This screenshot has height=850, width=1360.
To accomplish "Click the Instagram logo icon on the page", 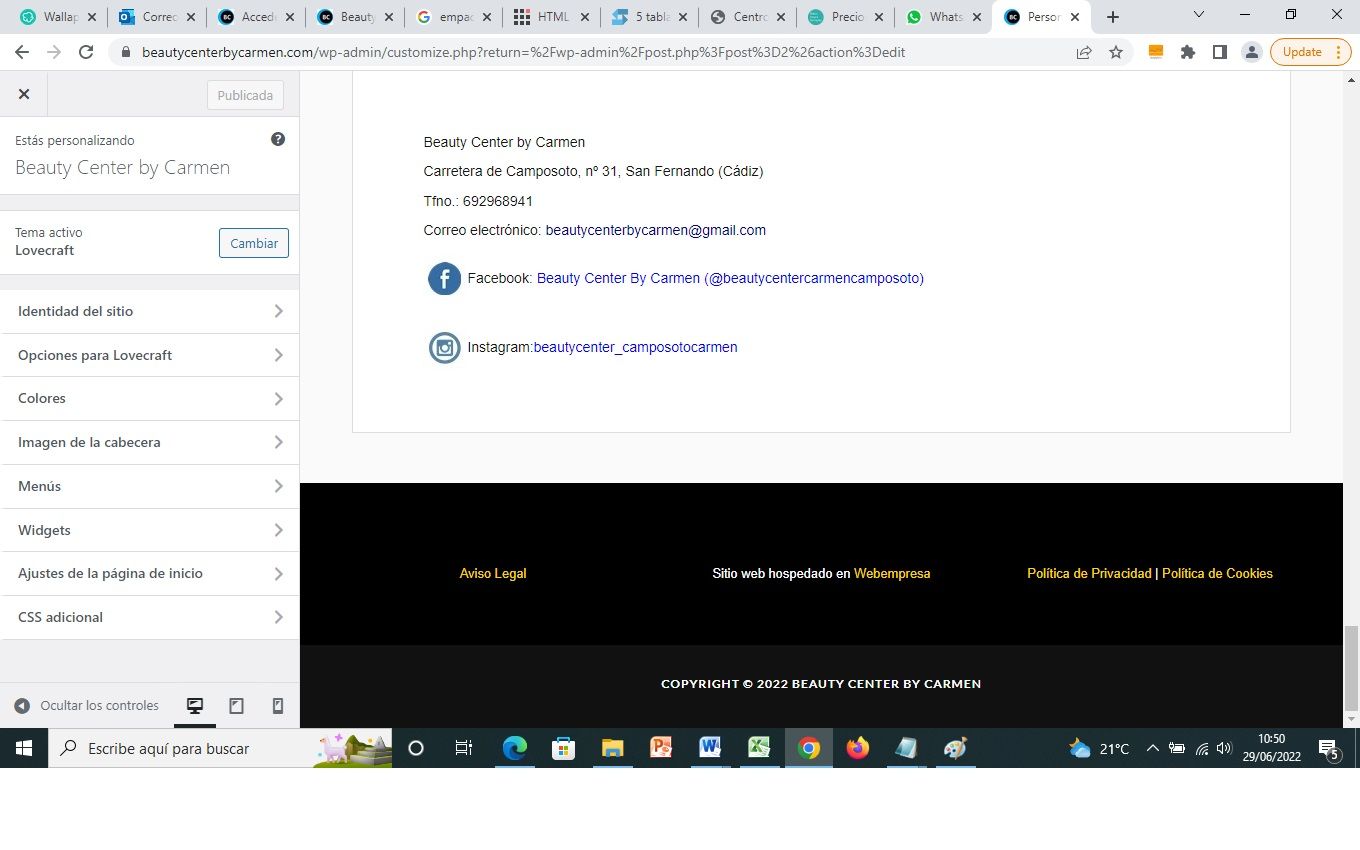I will click(444, 348).
